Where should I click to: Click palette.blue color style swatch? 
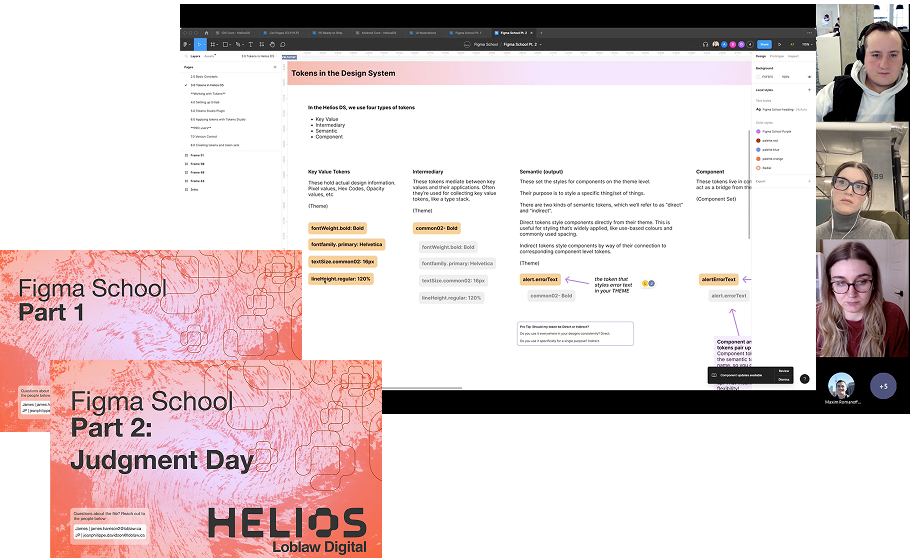click(x=758, y=150)
